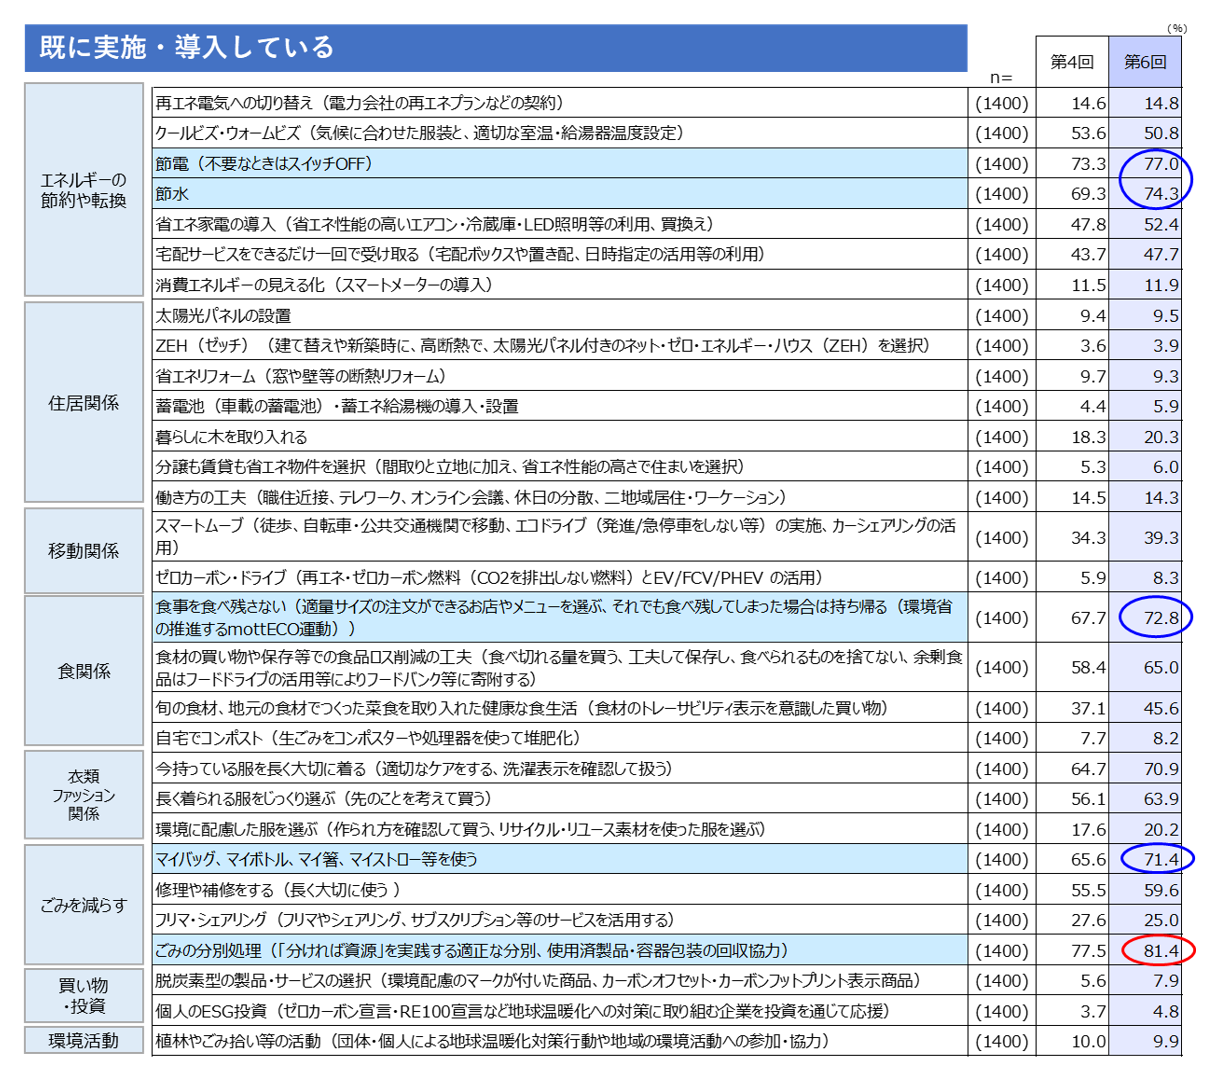Click the 太陽光パネルの設置 row text
The image size is (1215, 1071).
tap(223, 316)
